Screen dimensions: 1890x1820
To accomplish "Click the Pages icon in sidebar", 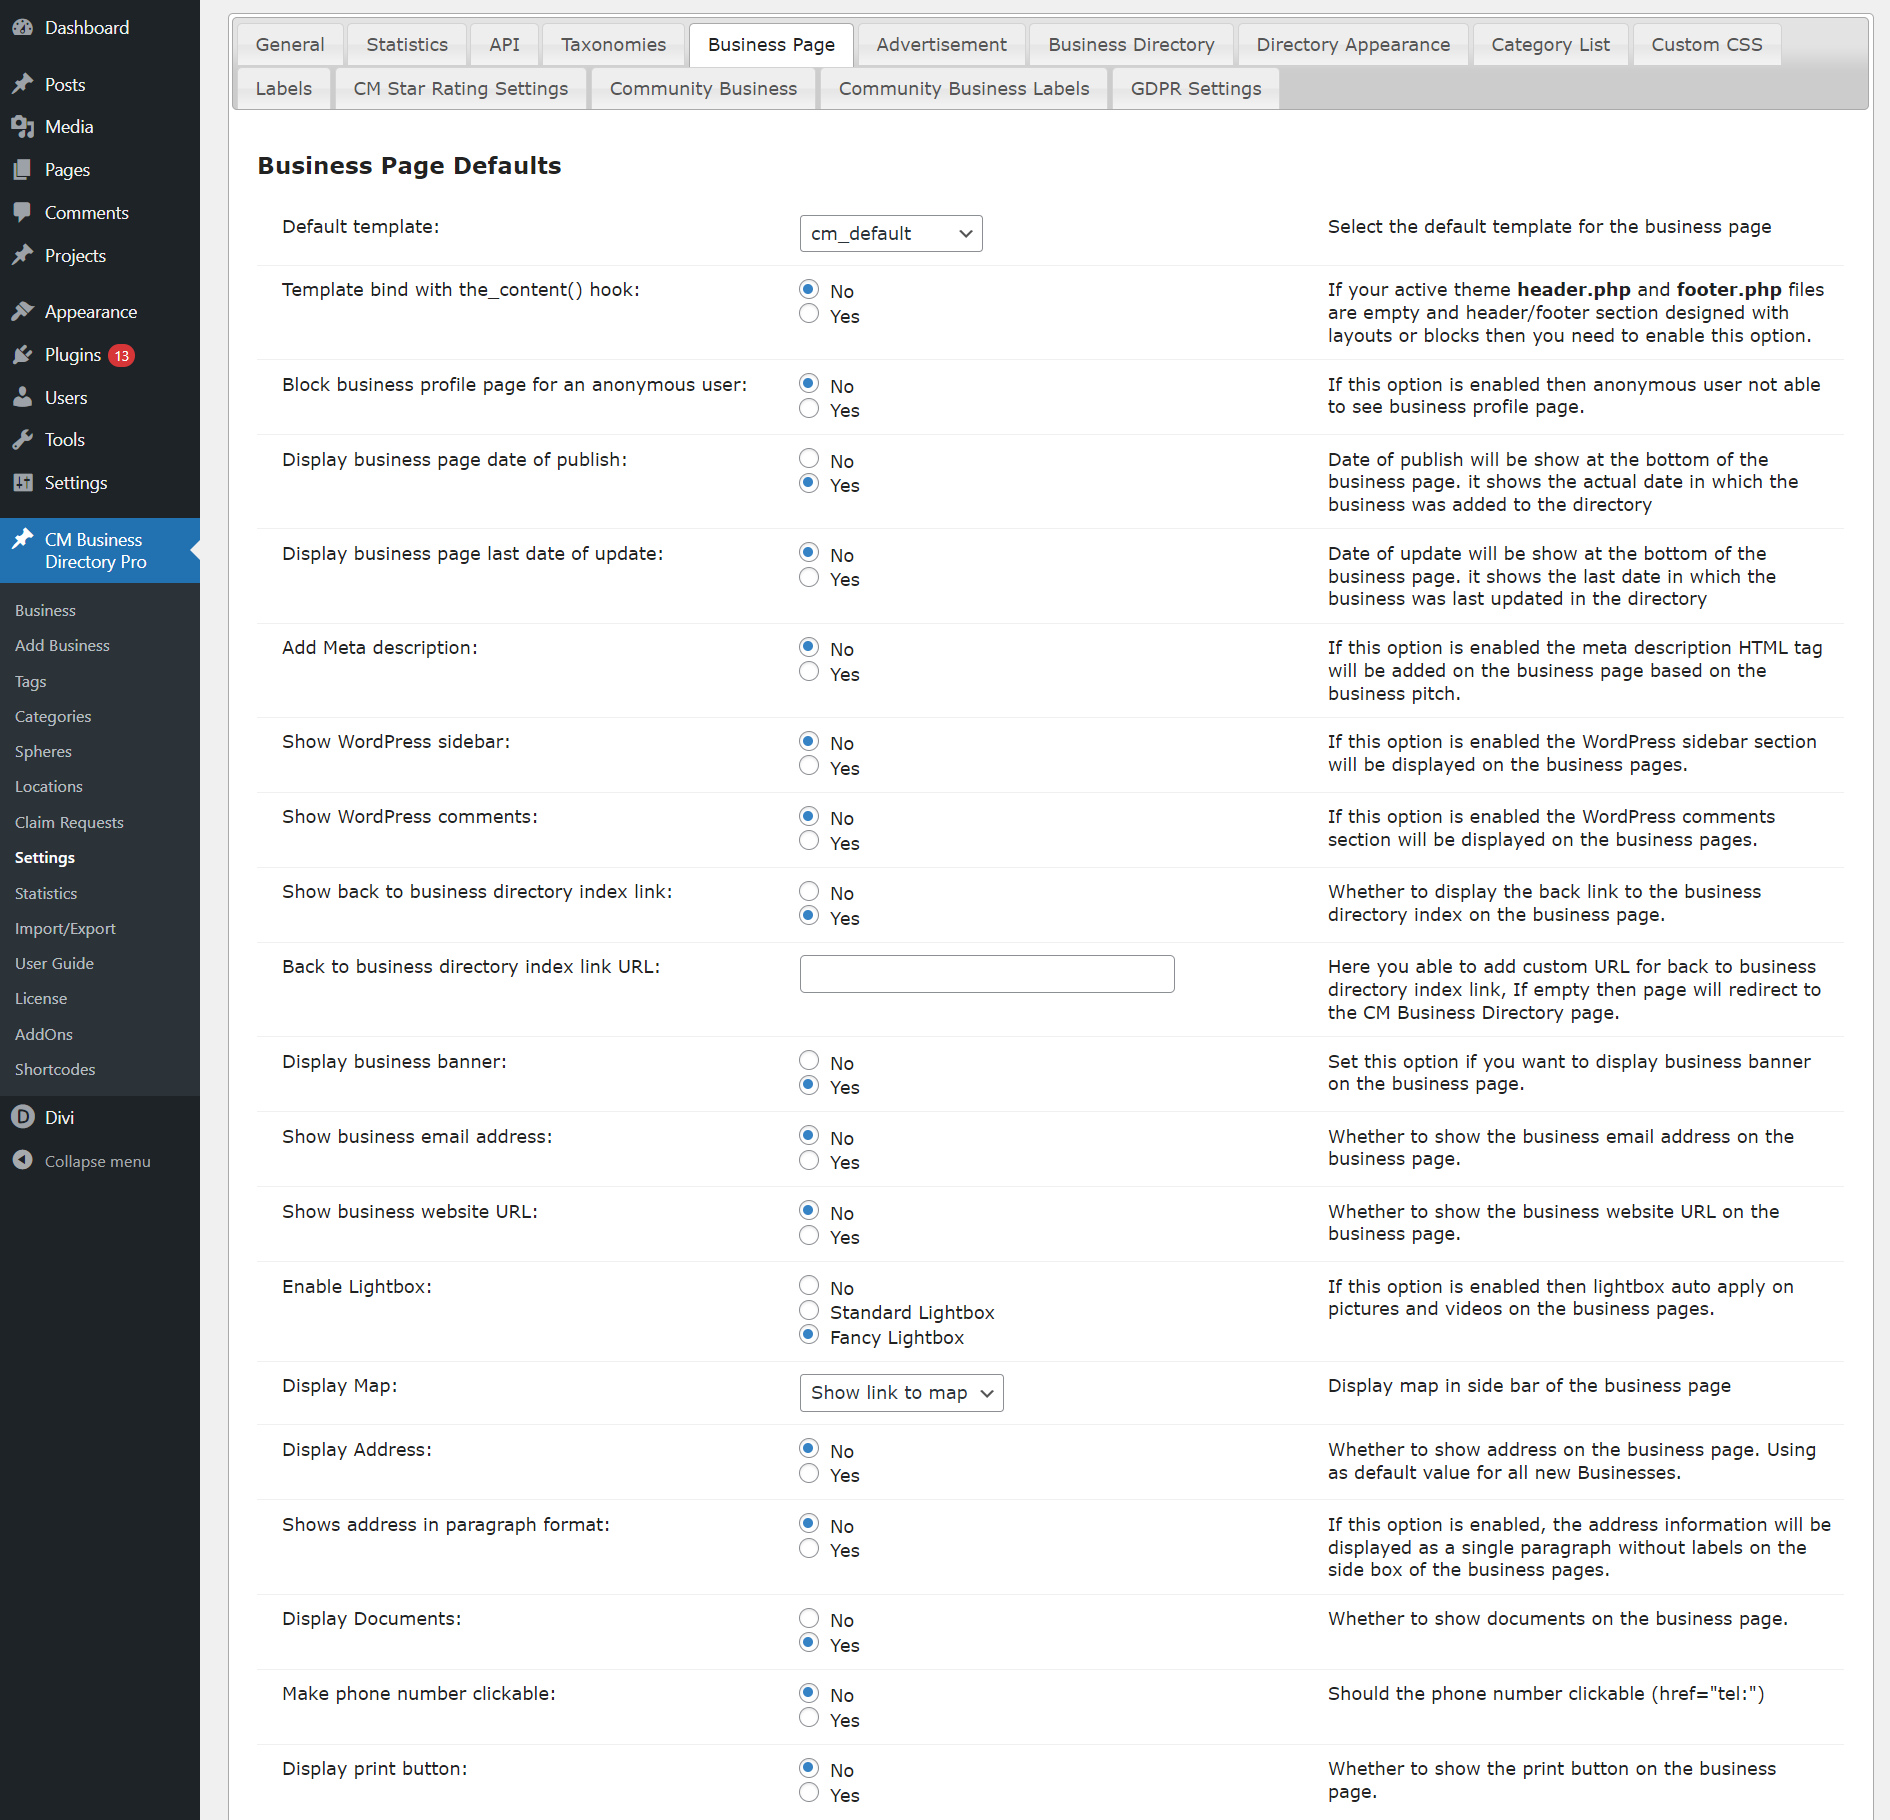I will (23, 170).
